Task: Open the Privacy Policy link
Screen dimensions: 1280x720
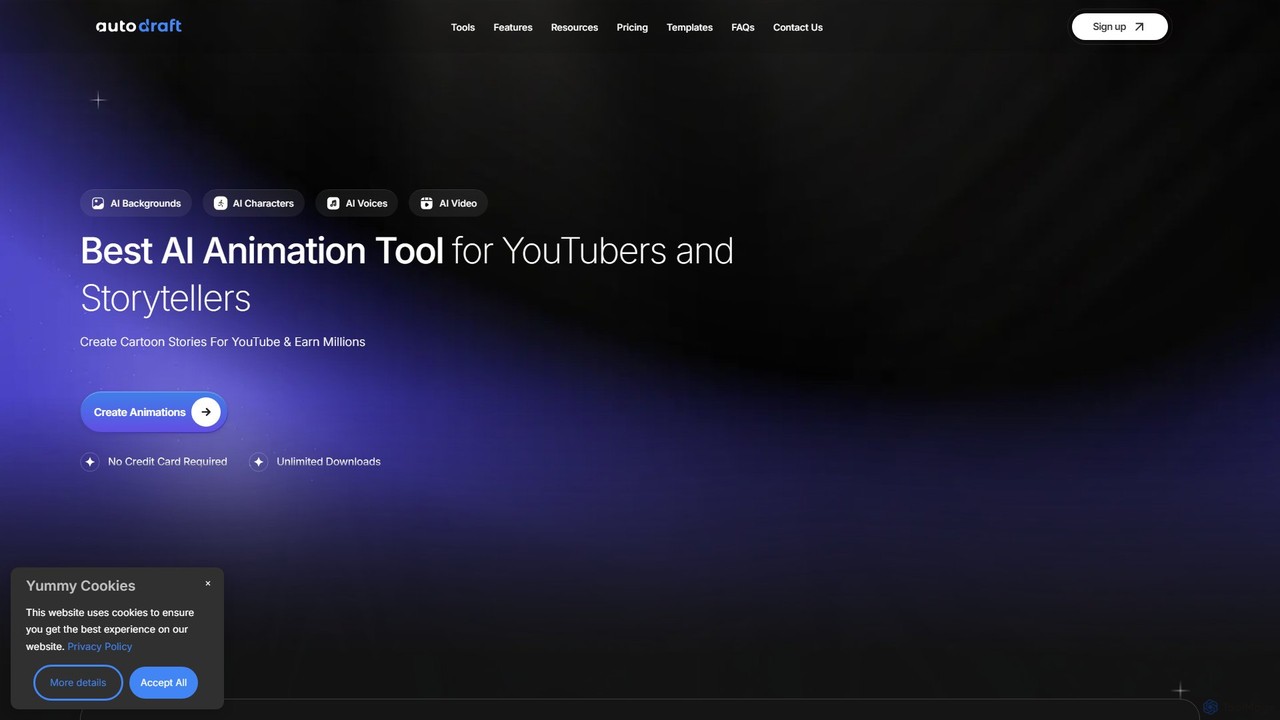Action: [x=100, y=647]
